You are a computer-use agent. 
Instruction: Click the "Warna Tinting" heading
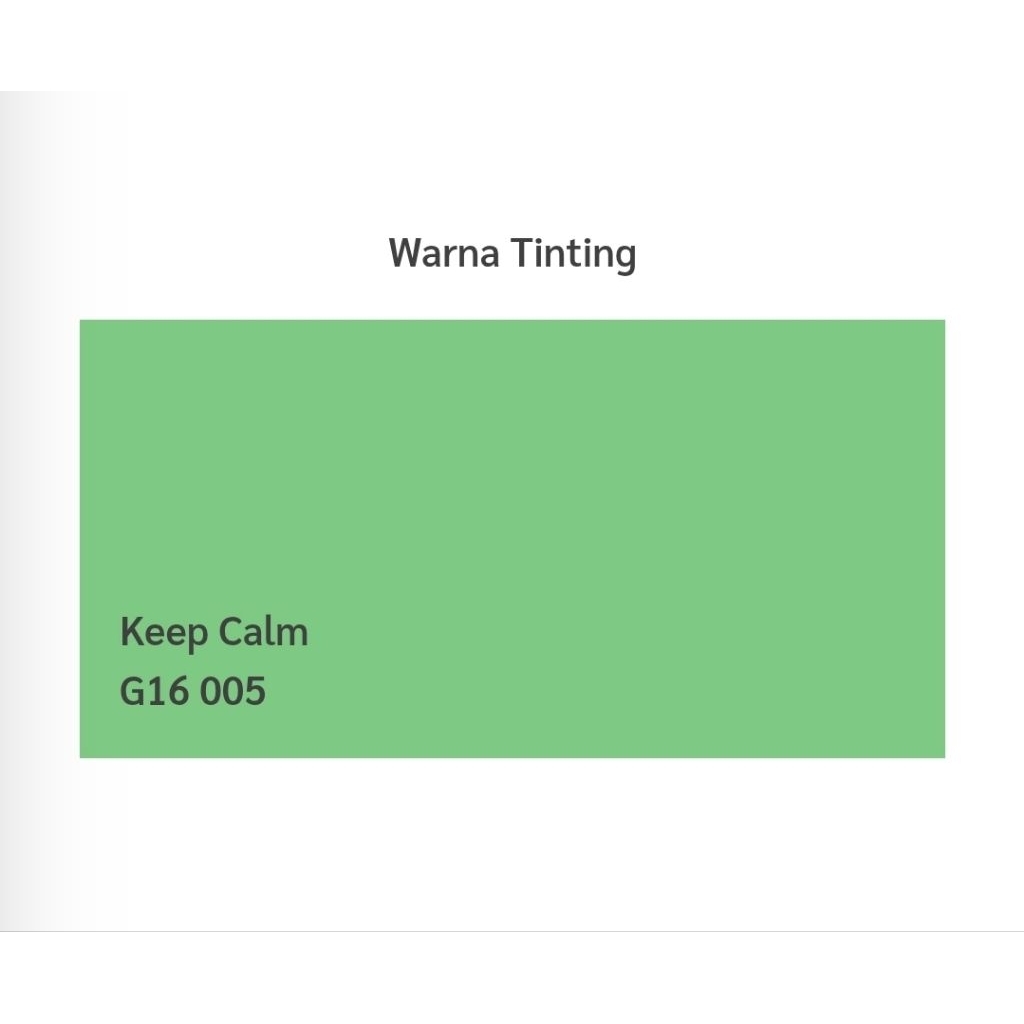click(512, 253)
